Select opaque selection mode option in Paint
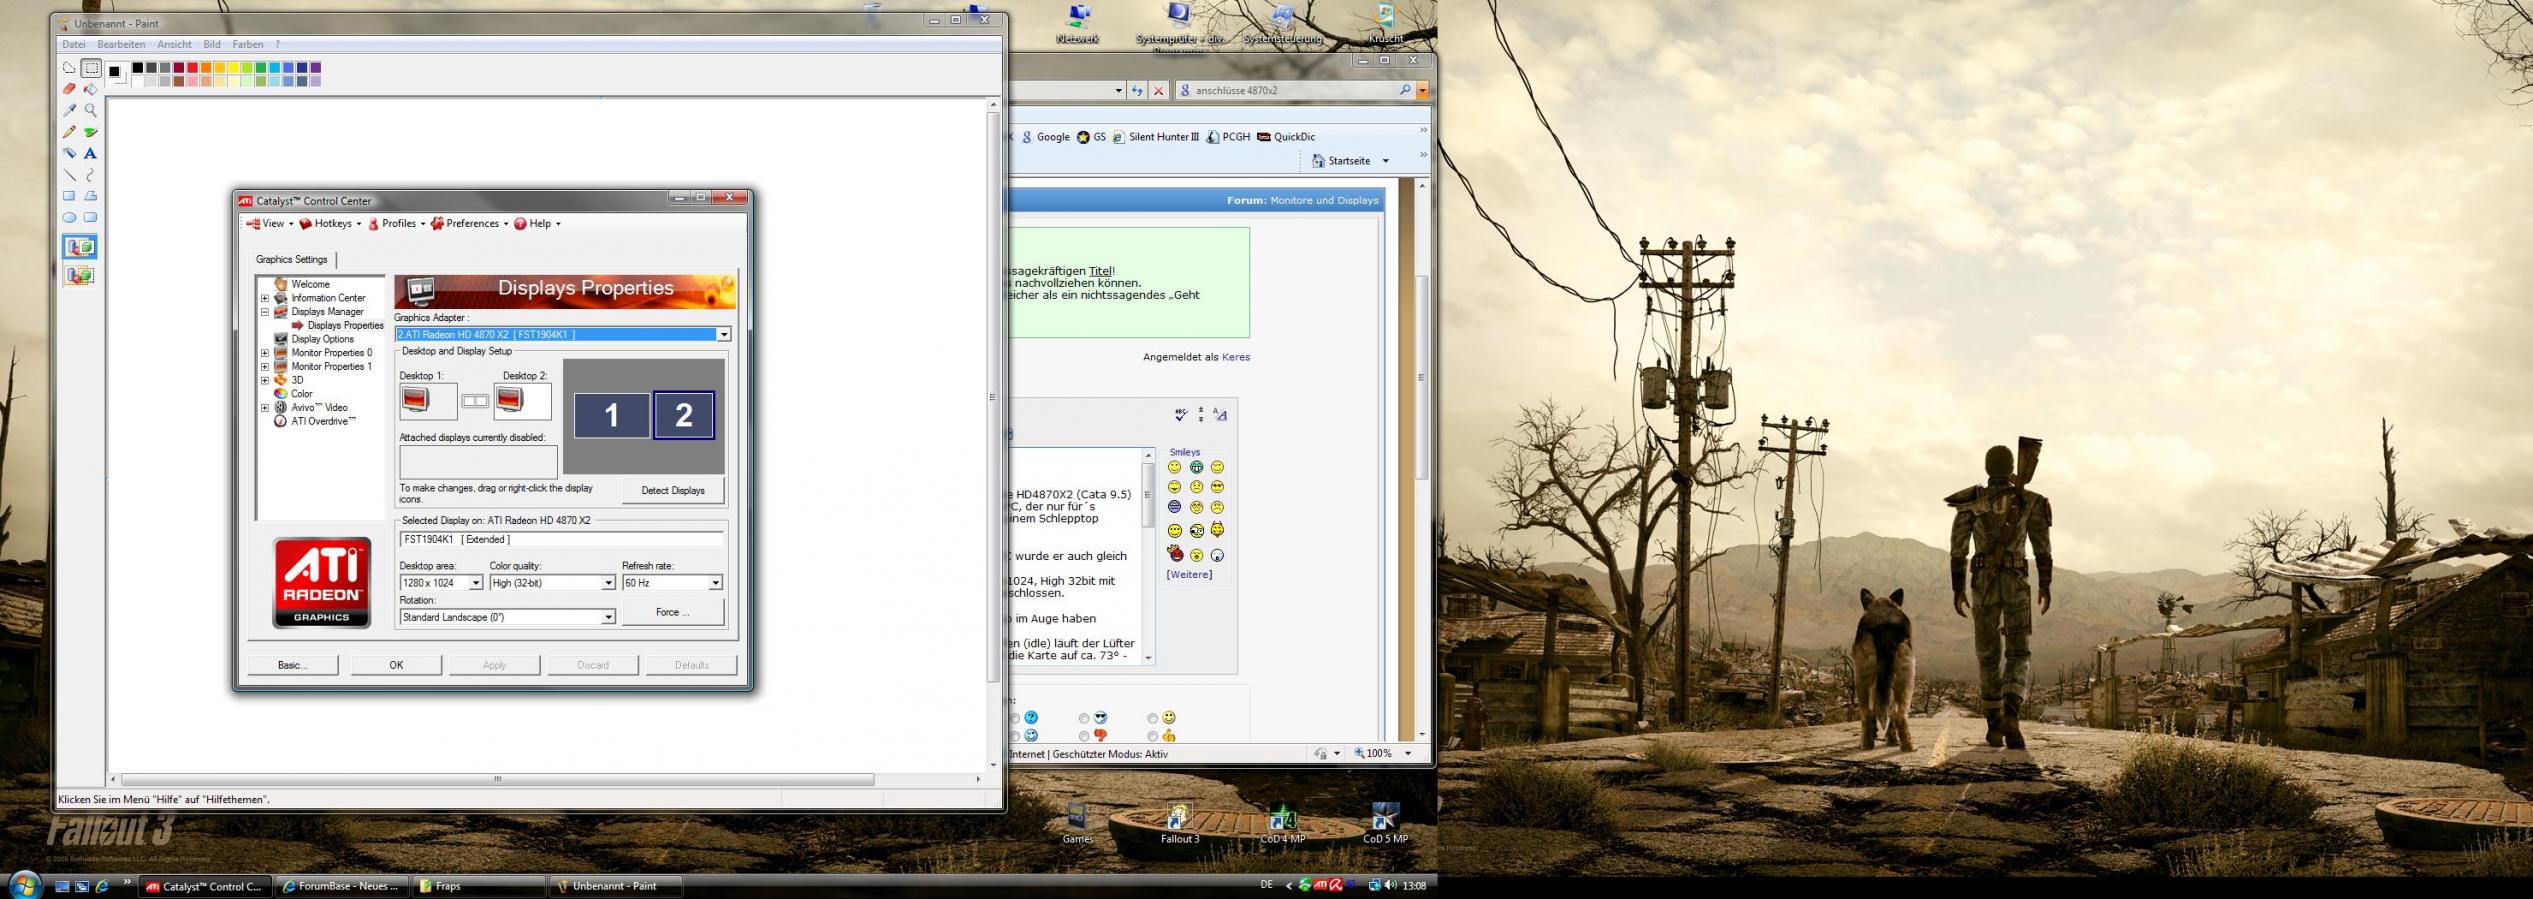Viewport: 2533px width, 899px height. point(80,246)
